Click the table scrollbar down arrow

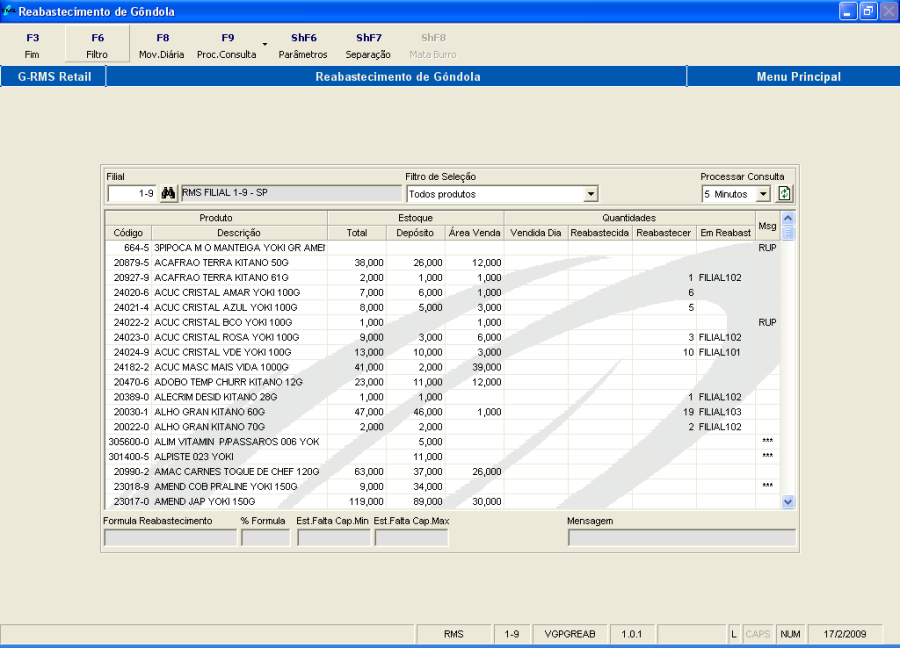(x=788, y=502)
